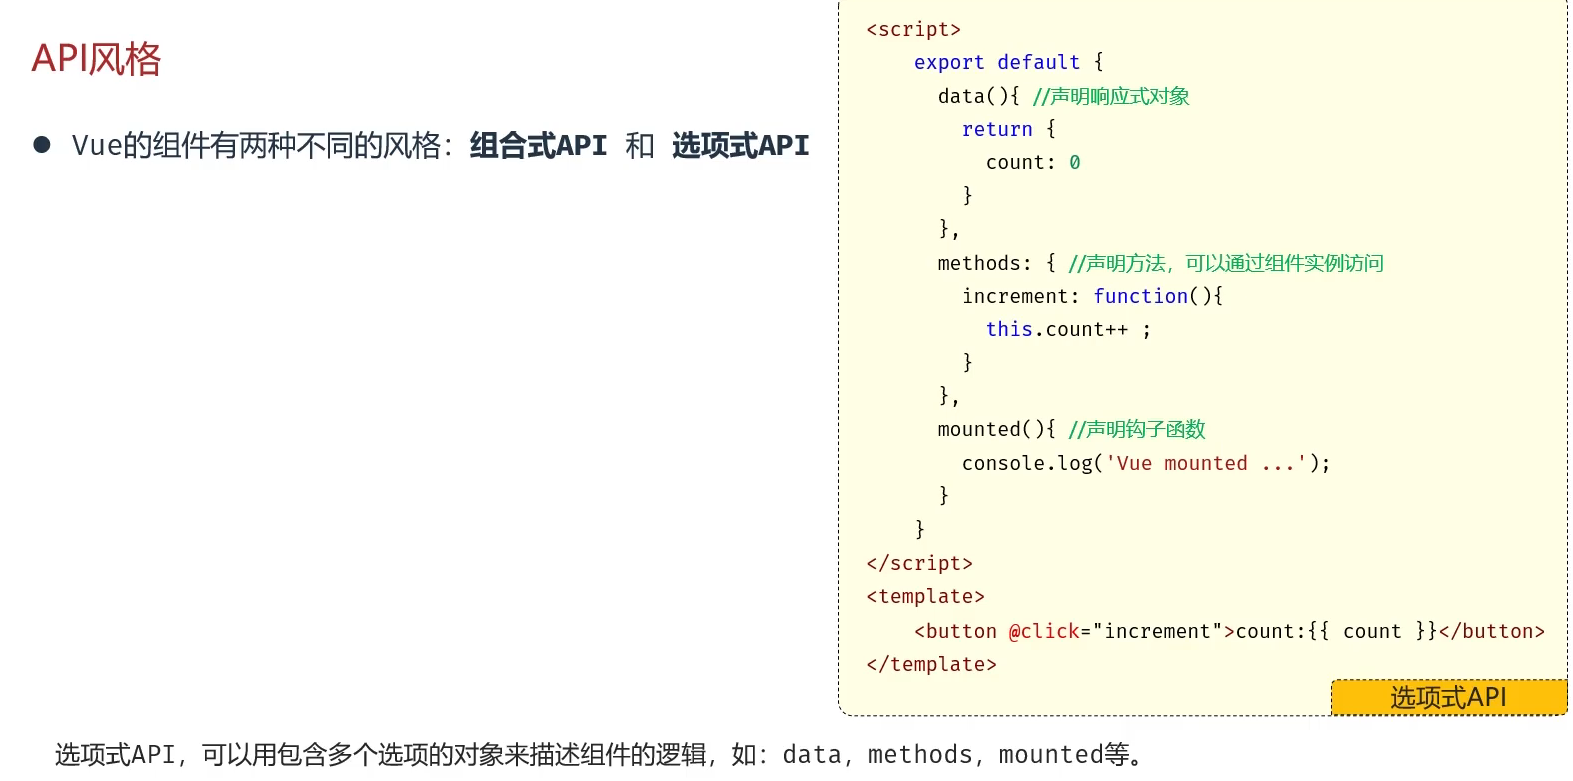Click the comment '//声明响应式对象'
Viewport: 1573px width, 781px height.
click(1111, 96)
